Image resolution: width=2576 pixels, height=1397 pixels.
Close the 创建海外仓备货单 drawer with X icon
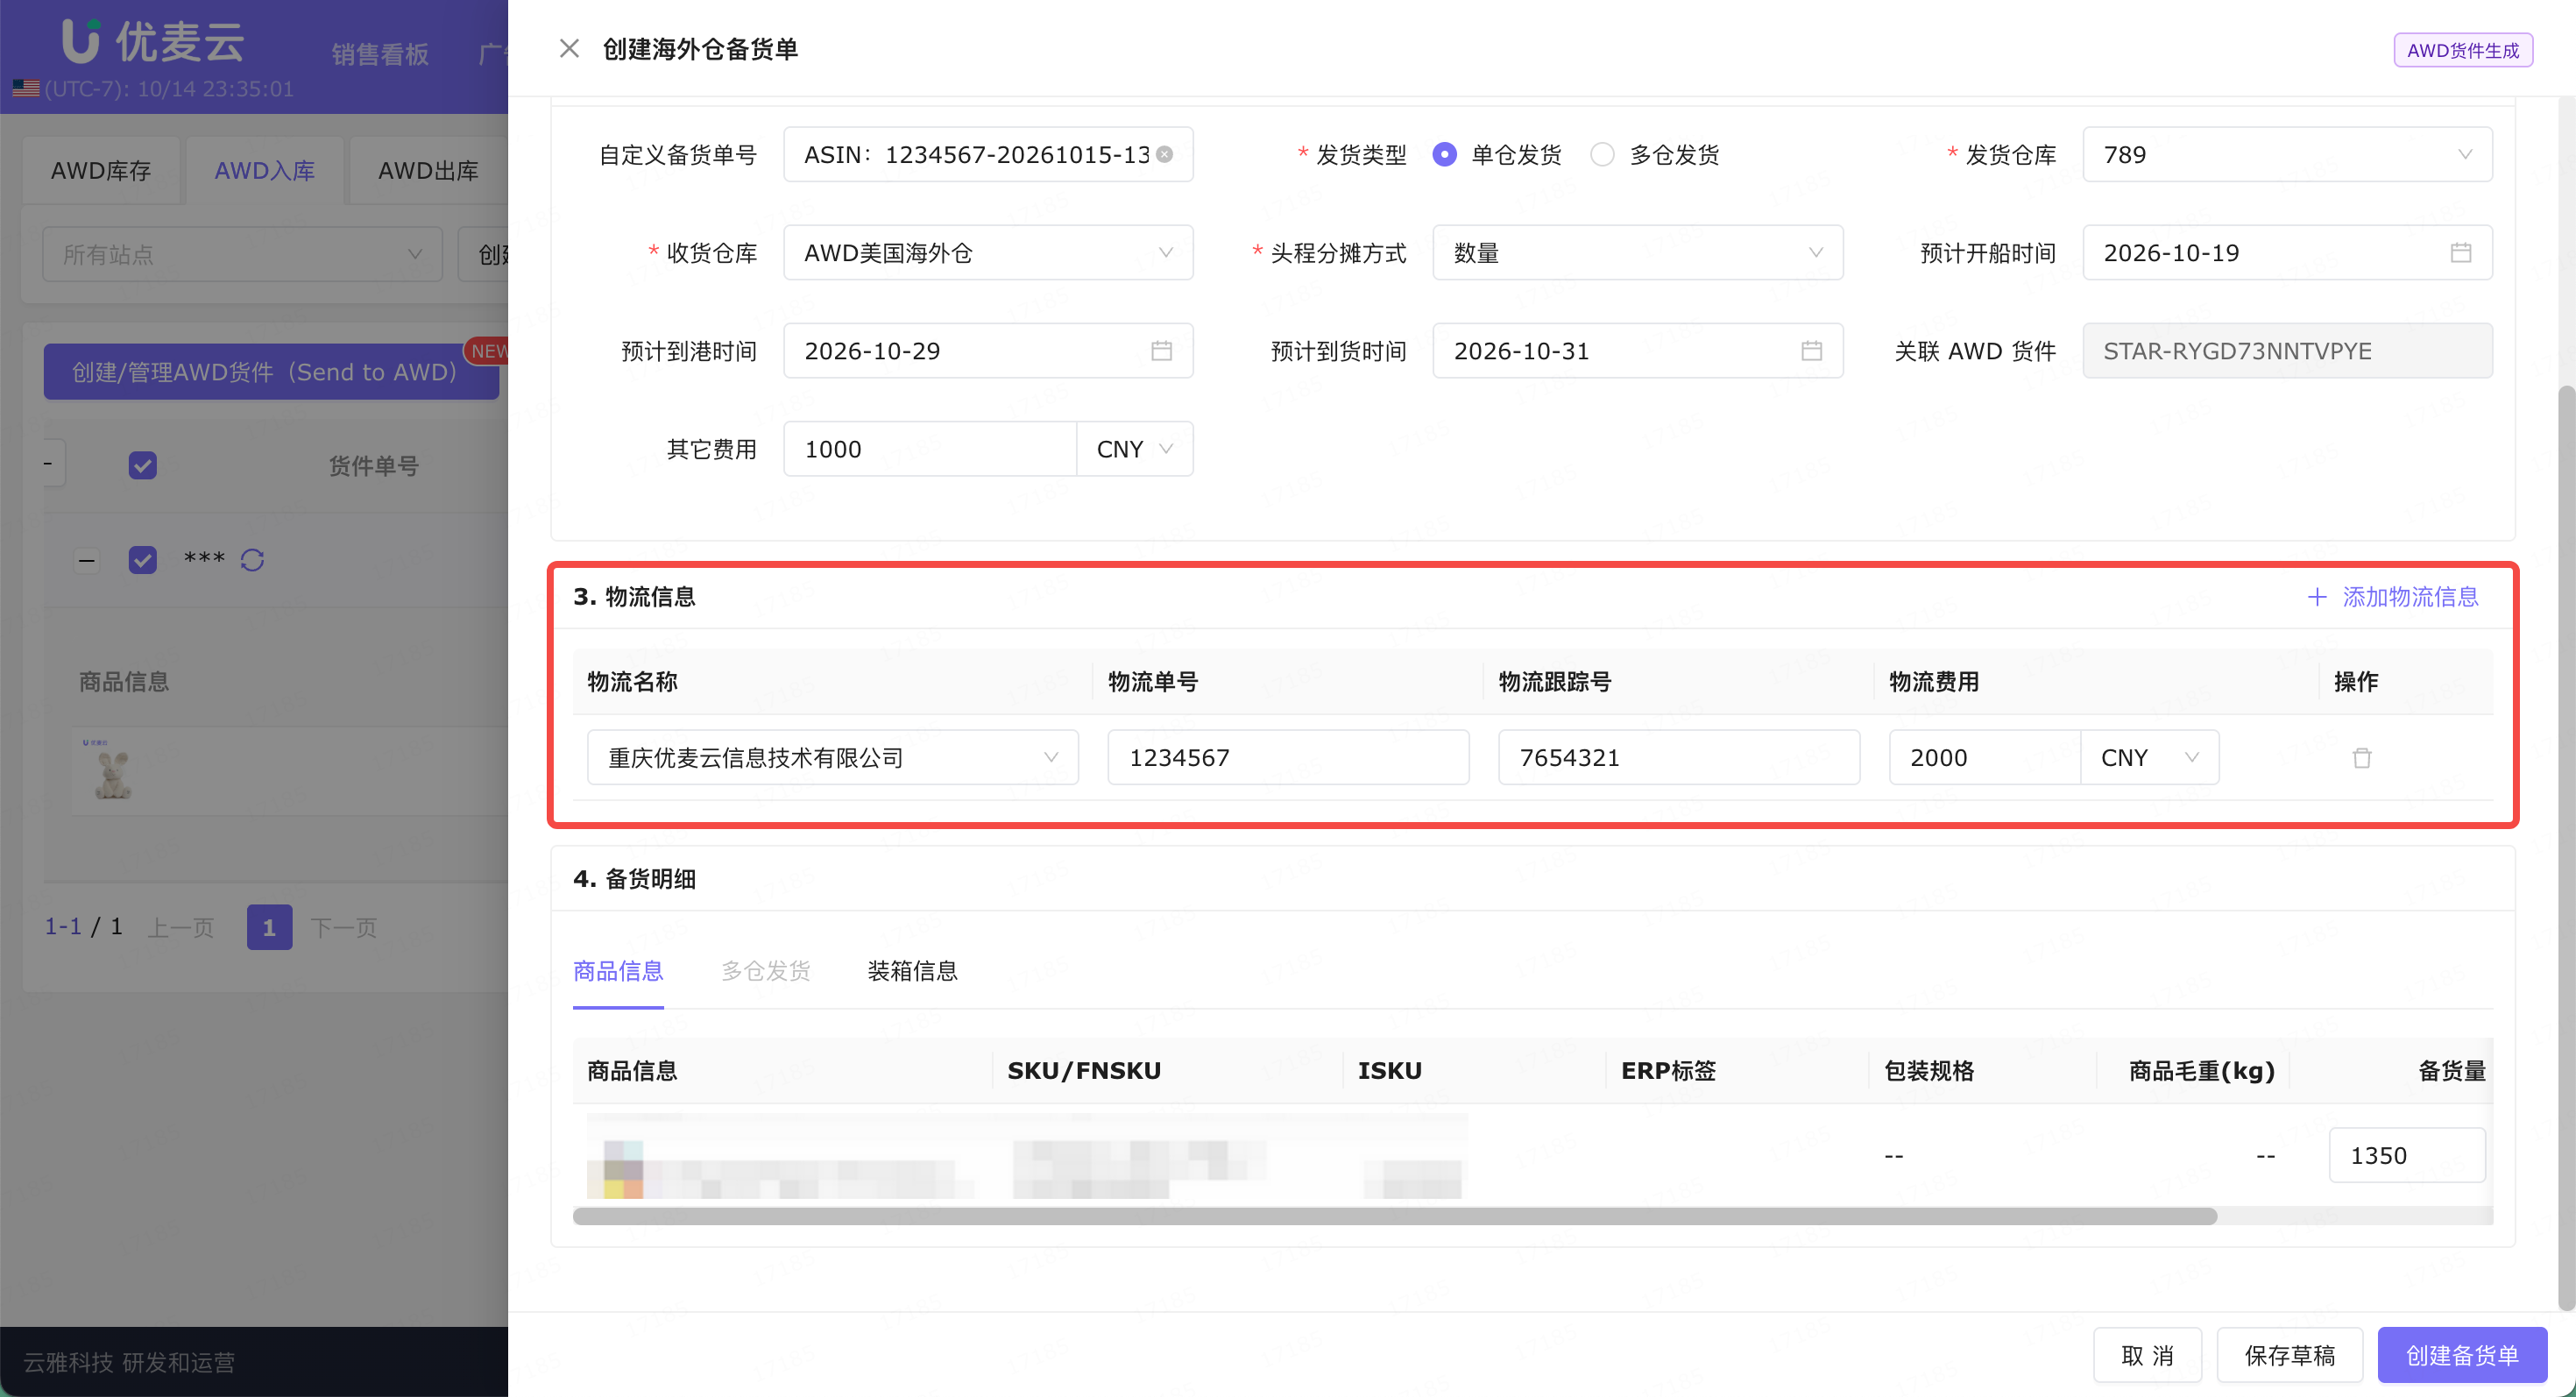(x=569, y=48)
